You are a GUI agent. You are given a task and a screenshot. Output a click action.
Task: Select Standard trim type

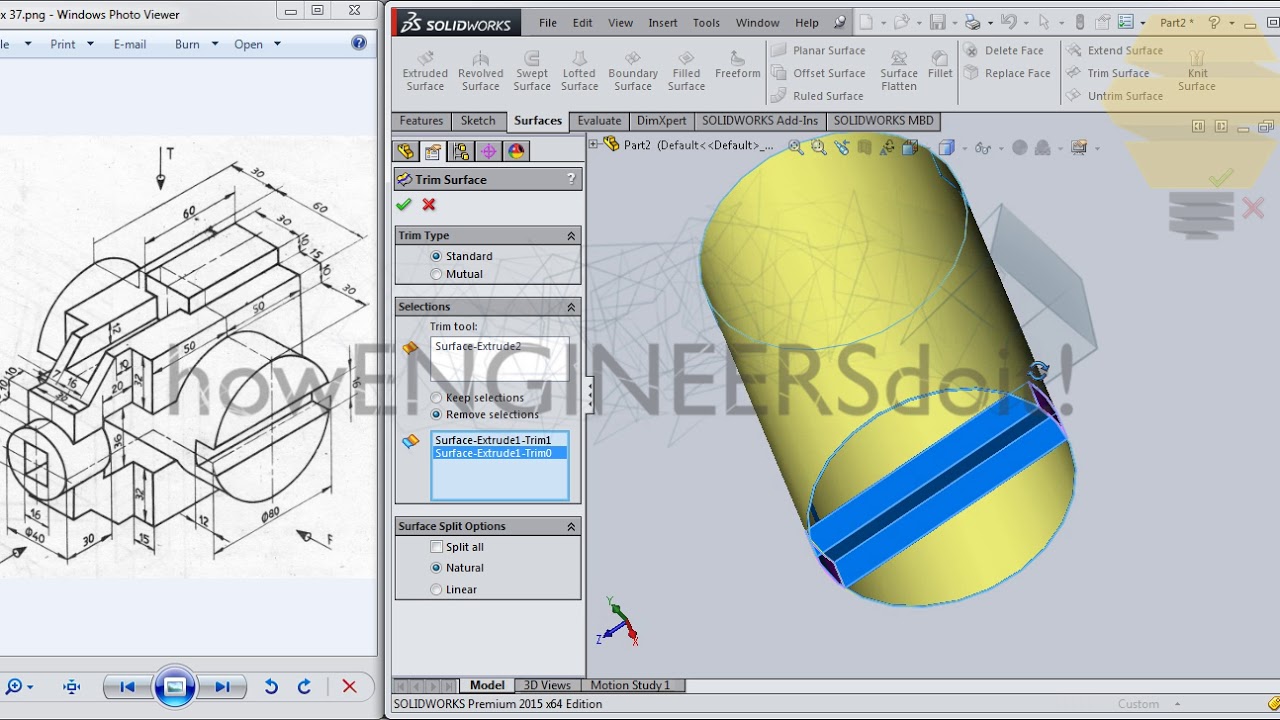point(436,256)
